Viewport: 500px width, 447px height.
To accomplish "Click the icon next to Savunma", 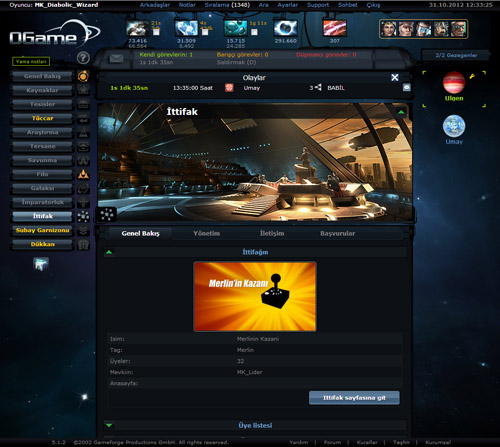I will 83,160.
